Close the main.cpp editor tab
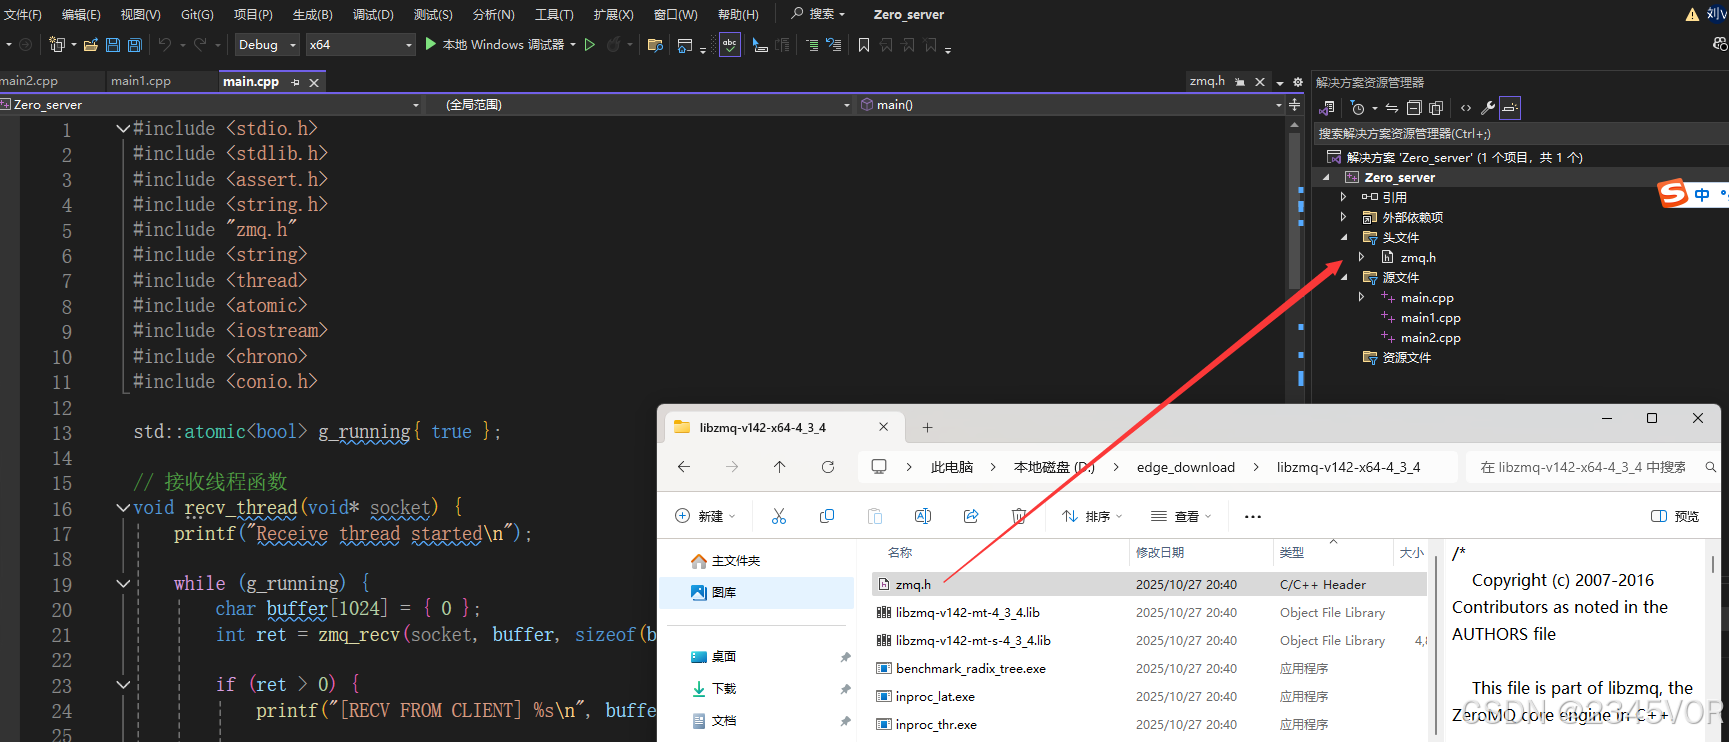 (314, 82)
